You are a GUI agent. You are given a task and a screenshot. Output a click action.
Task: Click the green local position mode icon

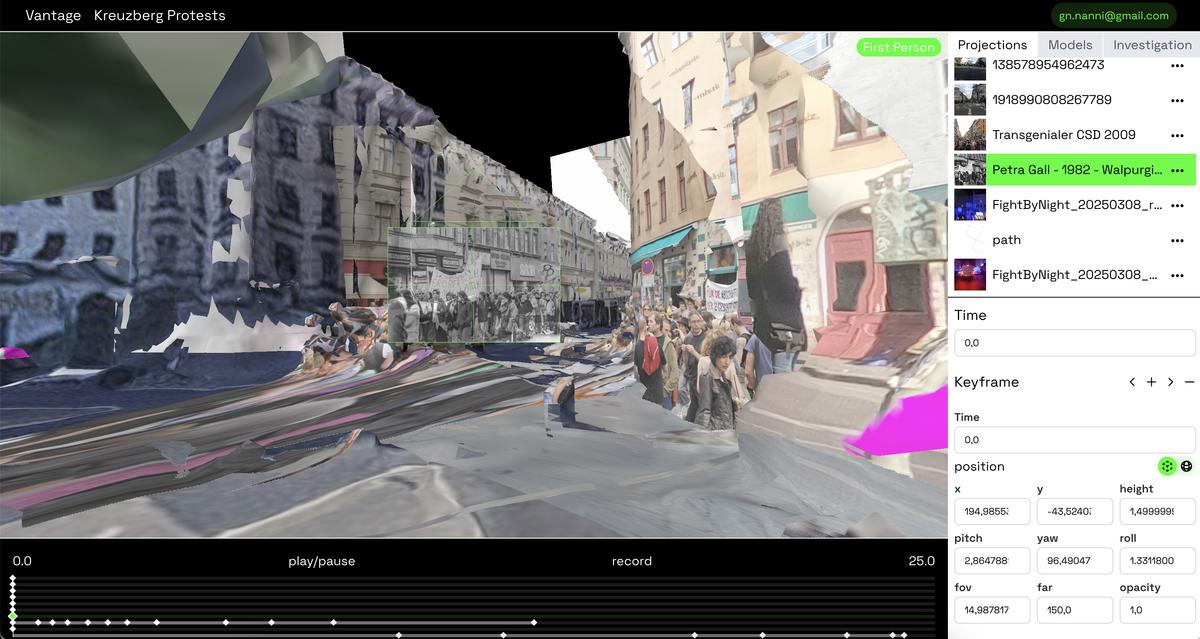click(x=1167, y=466)
